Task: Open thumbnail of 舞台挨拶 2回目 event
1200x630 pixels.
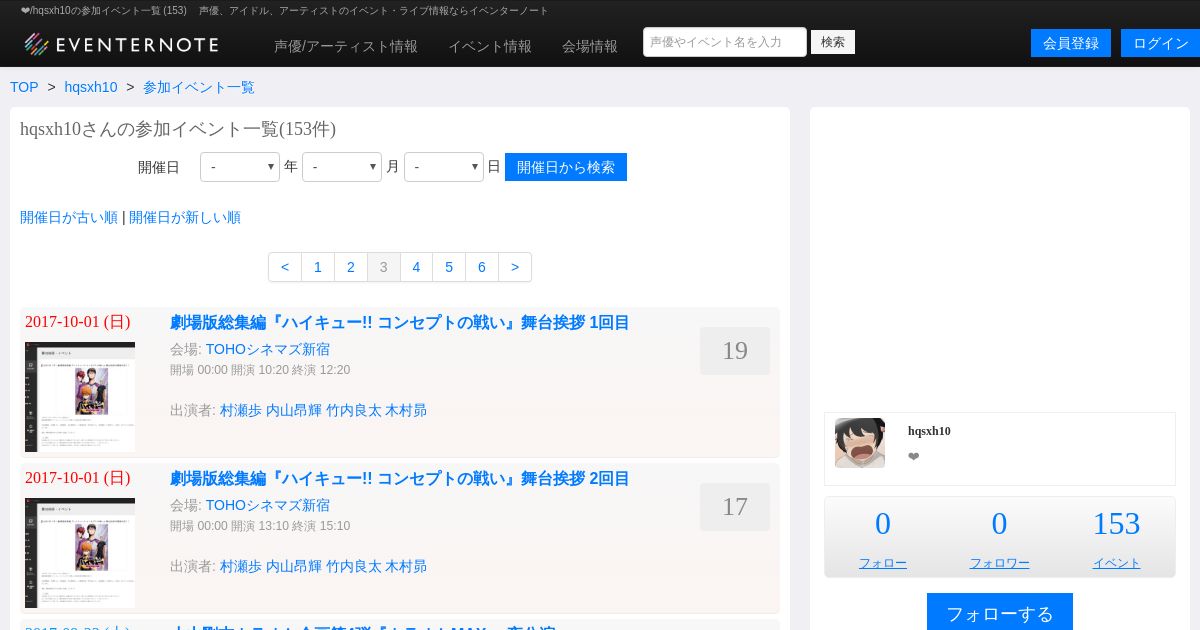Action: point(80,553)
